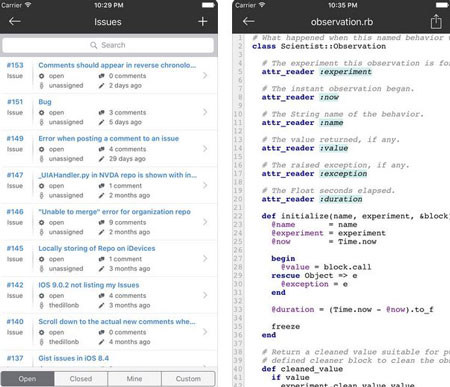Click comments icon of issue #147
450x387 pixels.
pyautogui.click(x=102, y=186)
